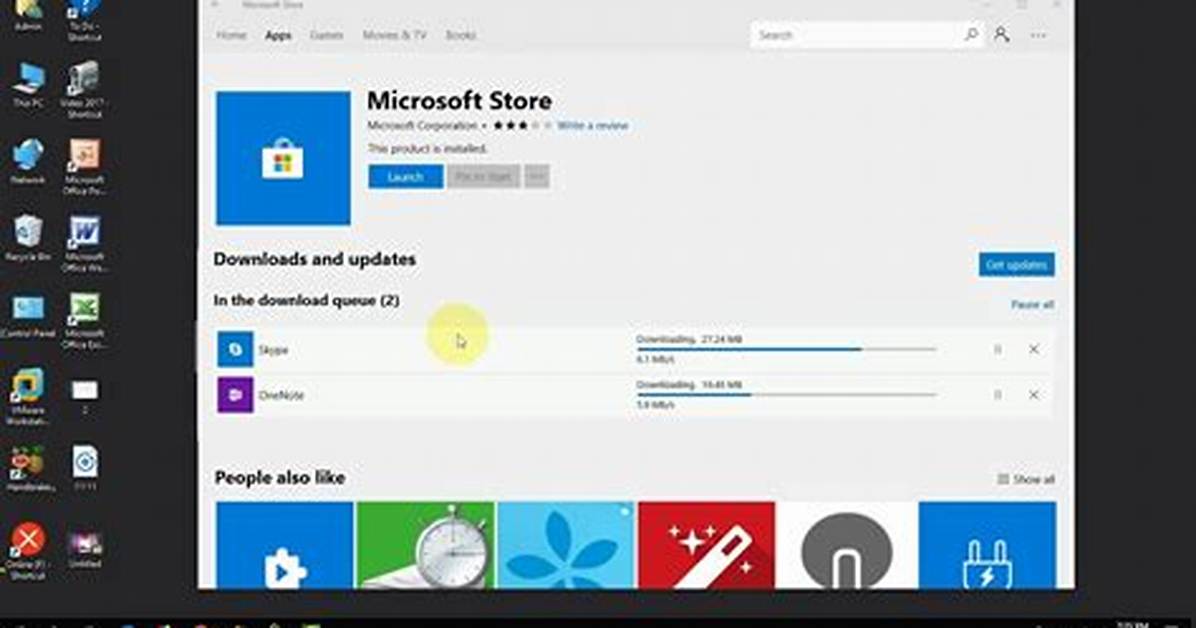The height and width of the screenshot is (628, 1196).
Task: Pause the Skype download
Action: [x=997, y=349]
